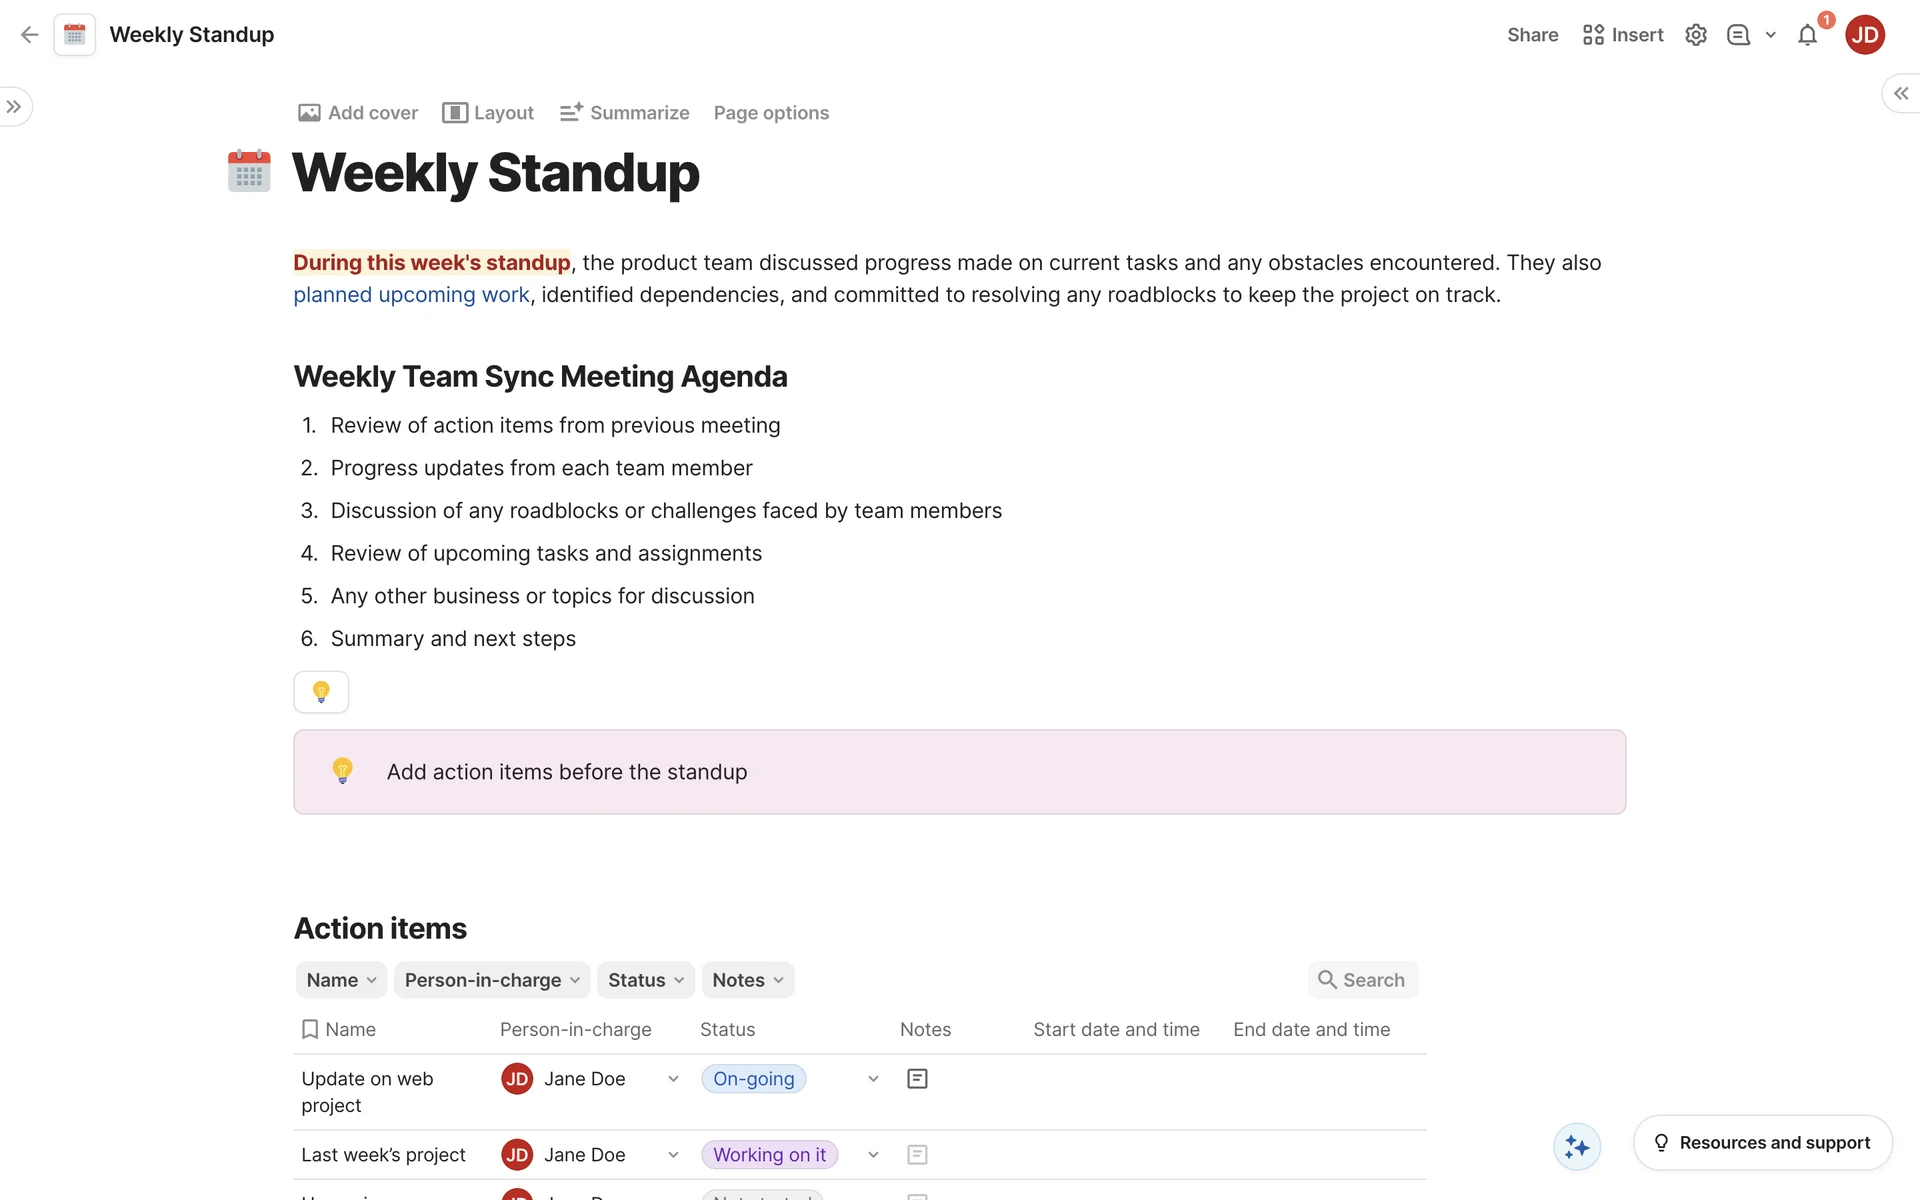Open the Name filter dropdown
Viewport: 1920px width, 1200px height.
click(x=341, y=980)
